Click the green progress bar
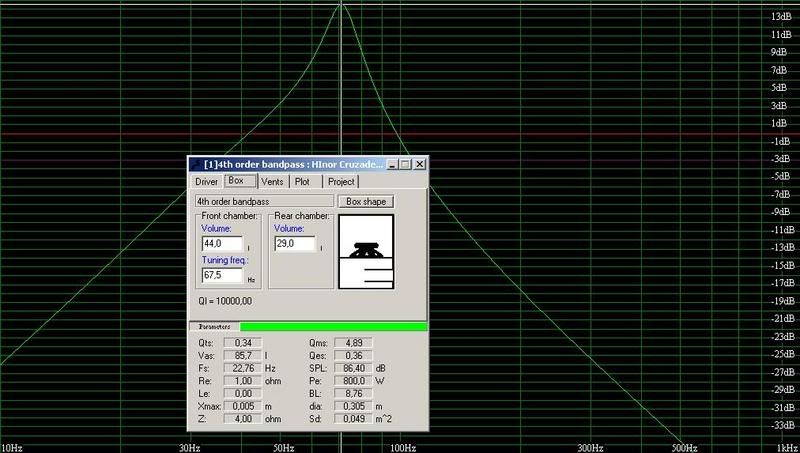 pyautogui.click(x=333, y=326)
